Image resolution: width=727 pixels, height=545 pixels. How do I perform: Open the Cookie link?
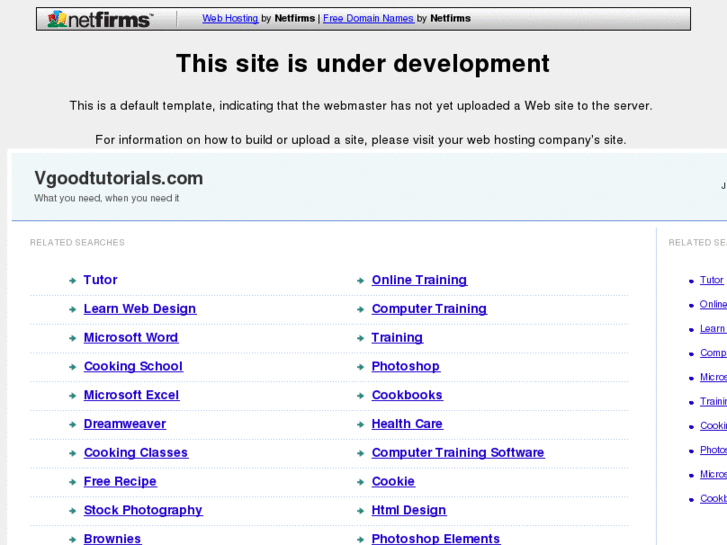[393, 481]
